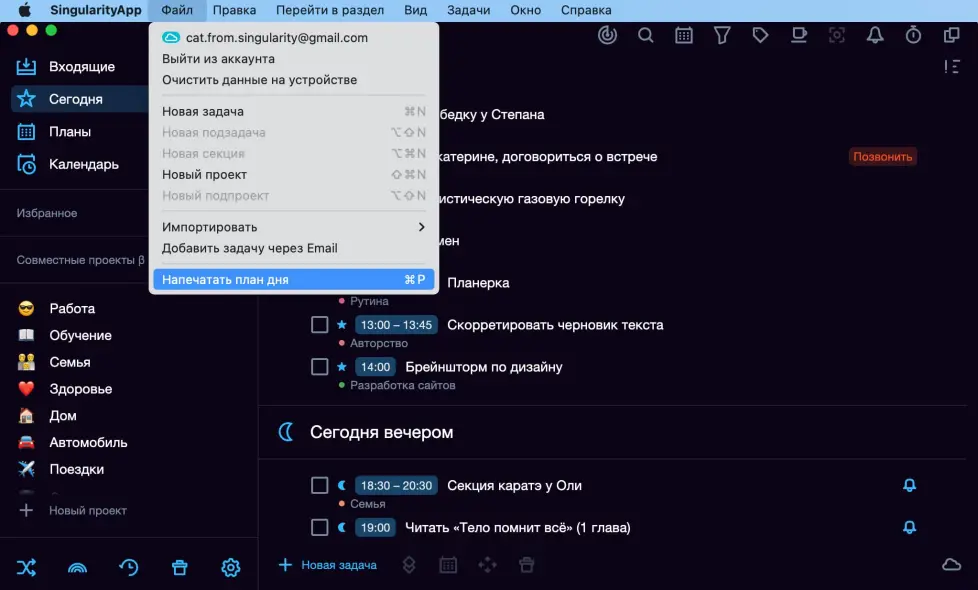Open search with the magnifier icon
Screen dimensions: 978x590
coord(645,34)
